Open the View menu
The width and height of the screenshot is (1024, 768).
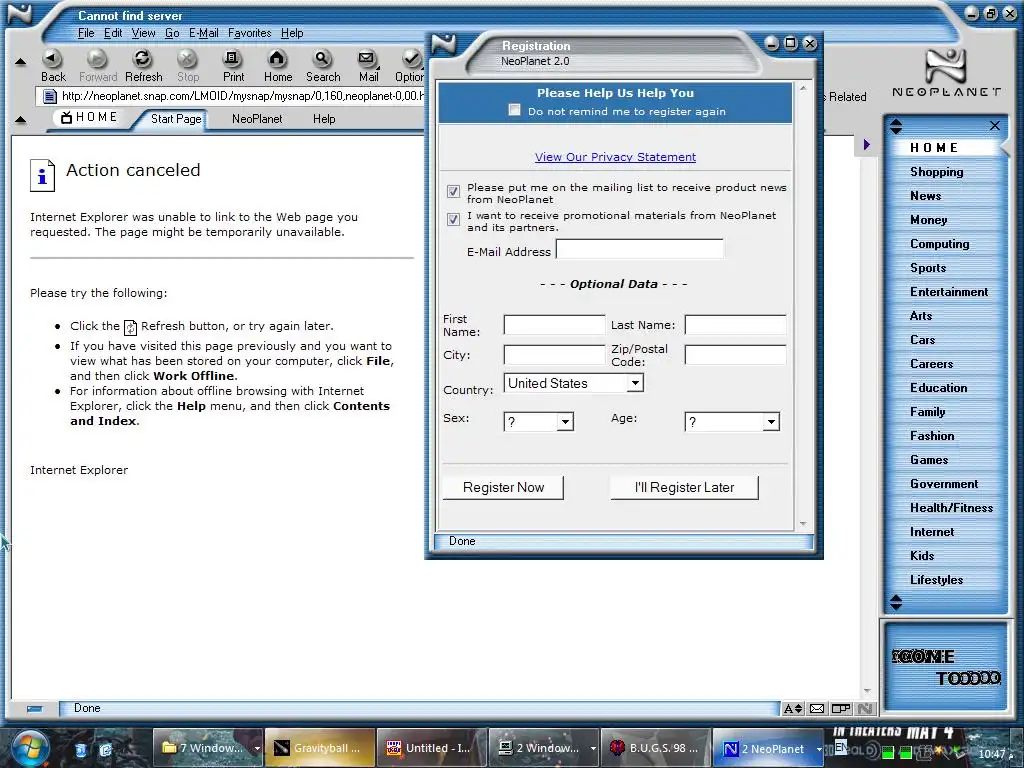pos(143,33)
